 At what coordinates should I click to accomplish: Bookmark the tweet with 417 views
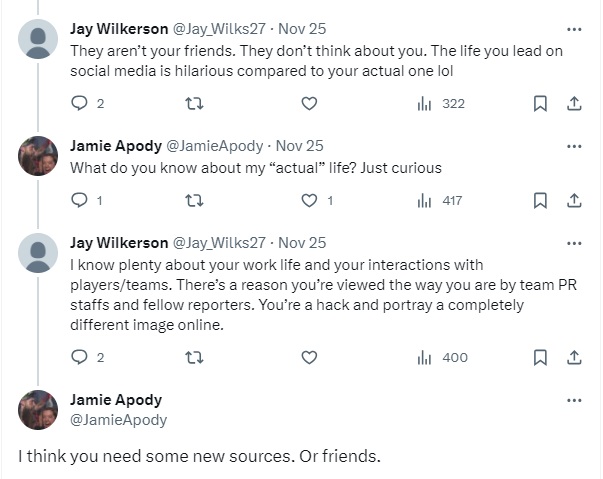pos(540,200)
